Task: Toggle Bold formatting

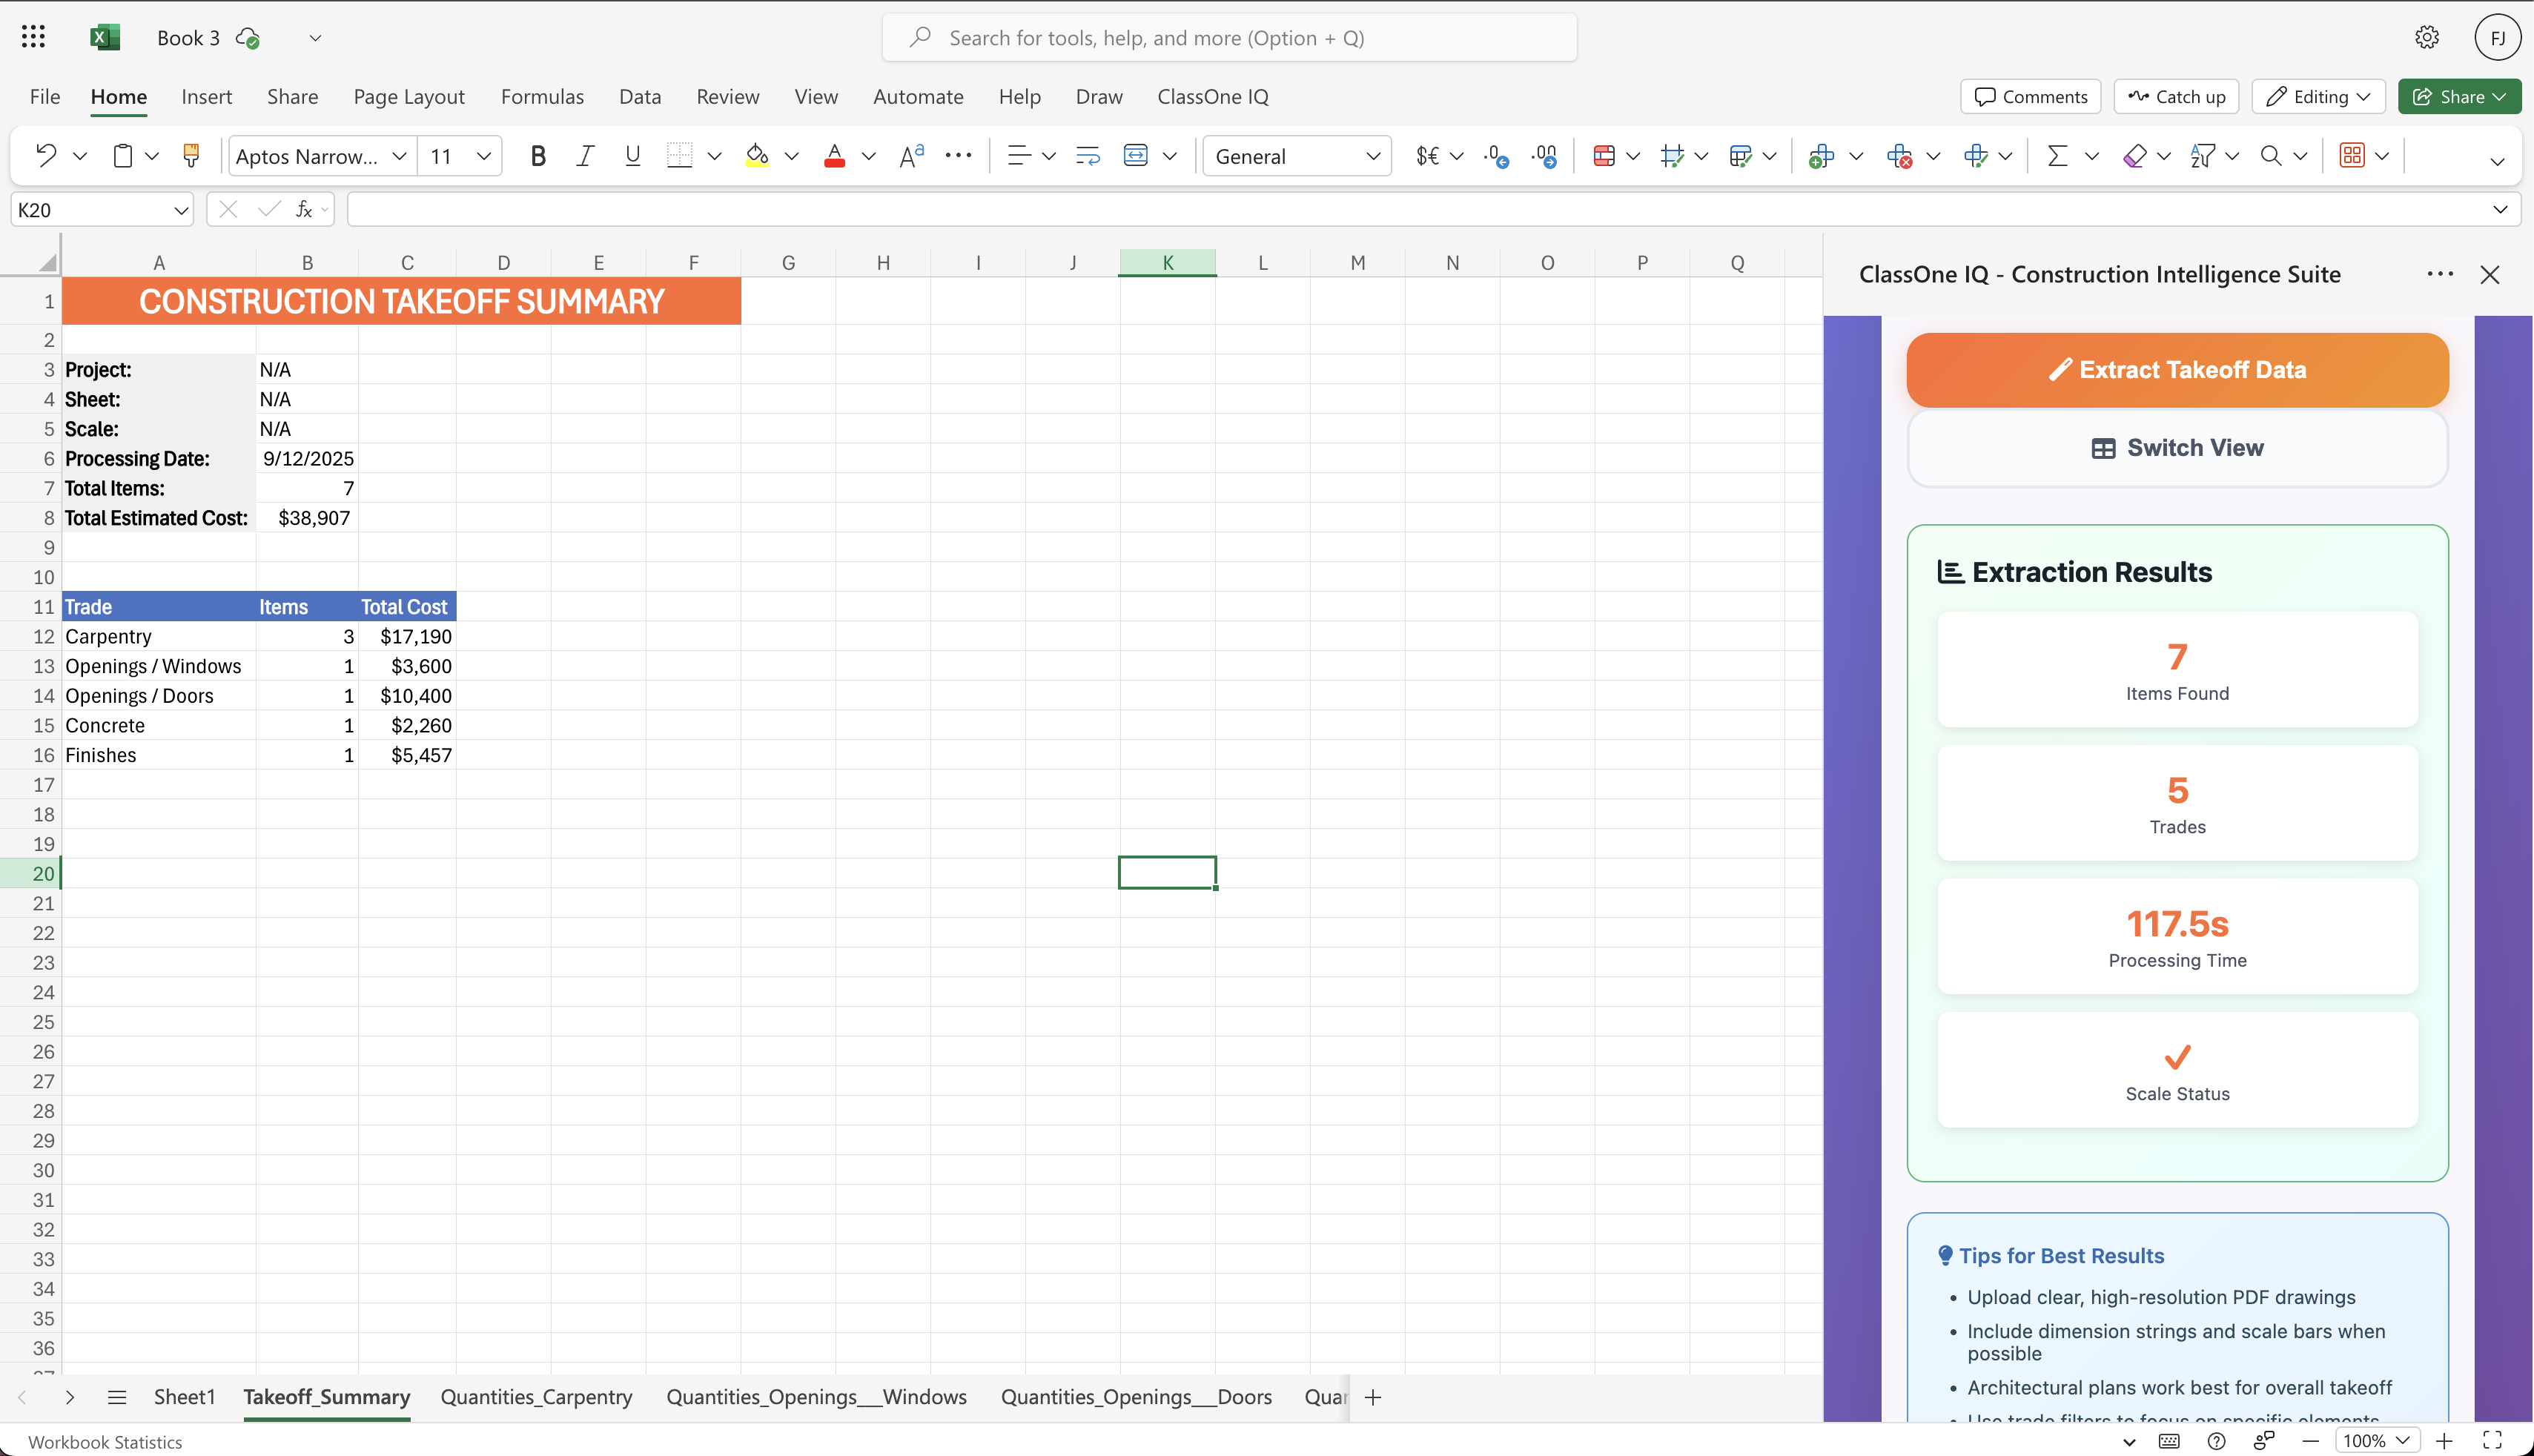Action: [x=538, y=156]
